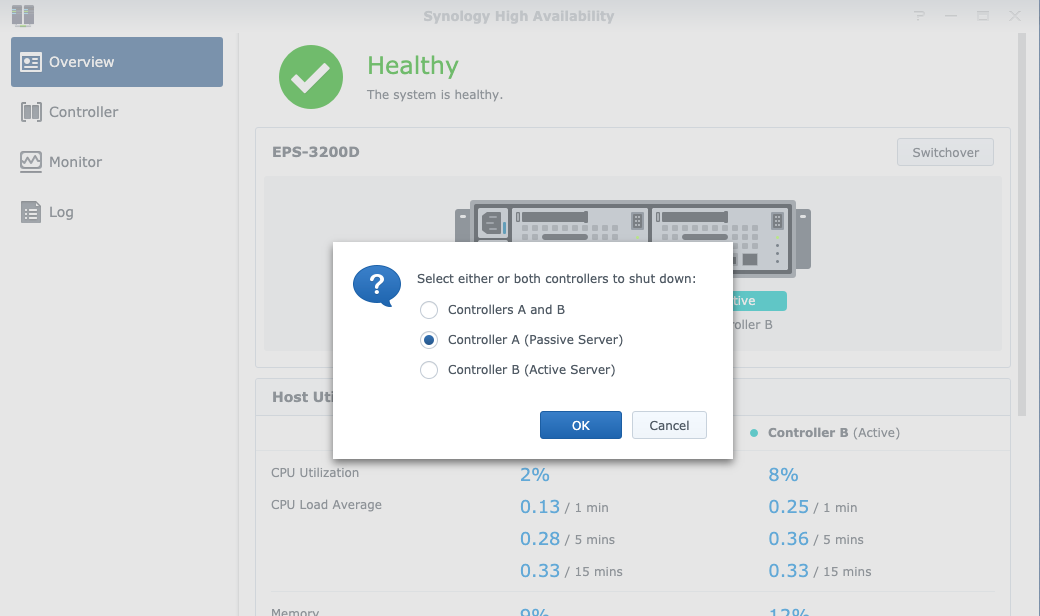Click the Controller B (Active) column header
Image resolution: width=1040 pixels, height=616 pixels.
pyautogui.click(x=834, y=432)
